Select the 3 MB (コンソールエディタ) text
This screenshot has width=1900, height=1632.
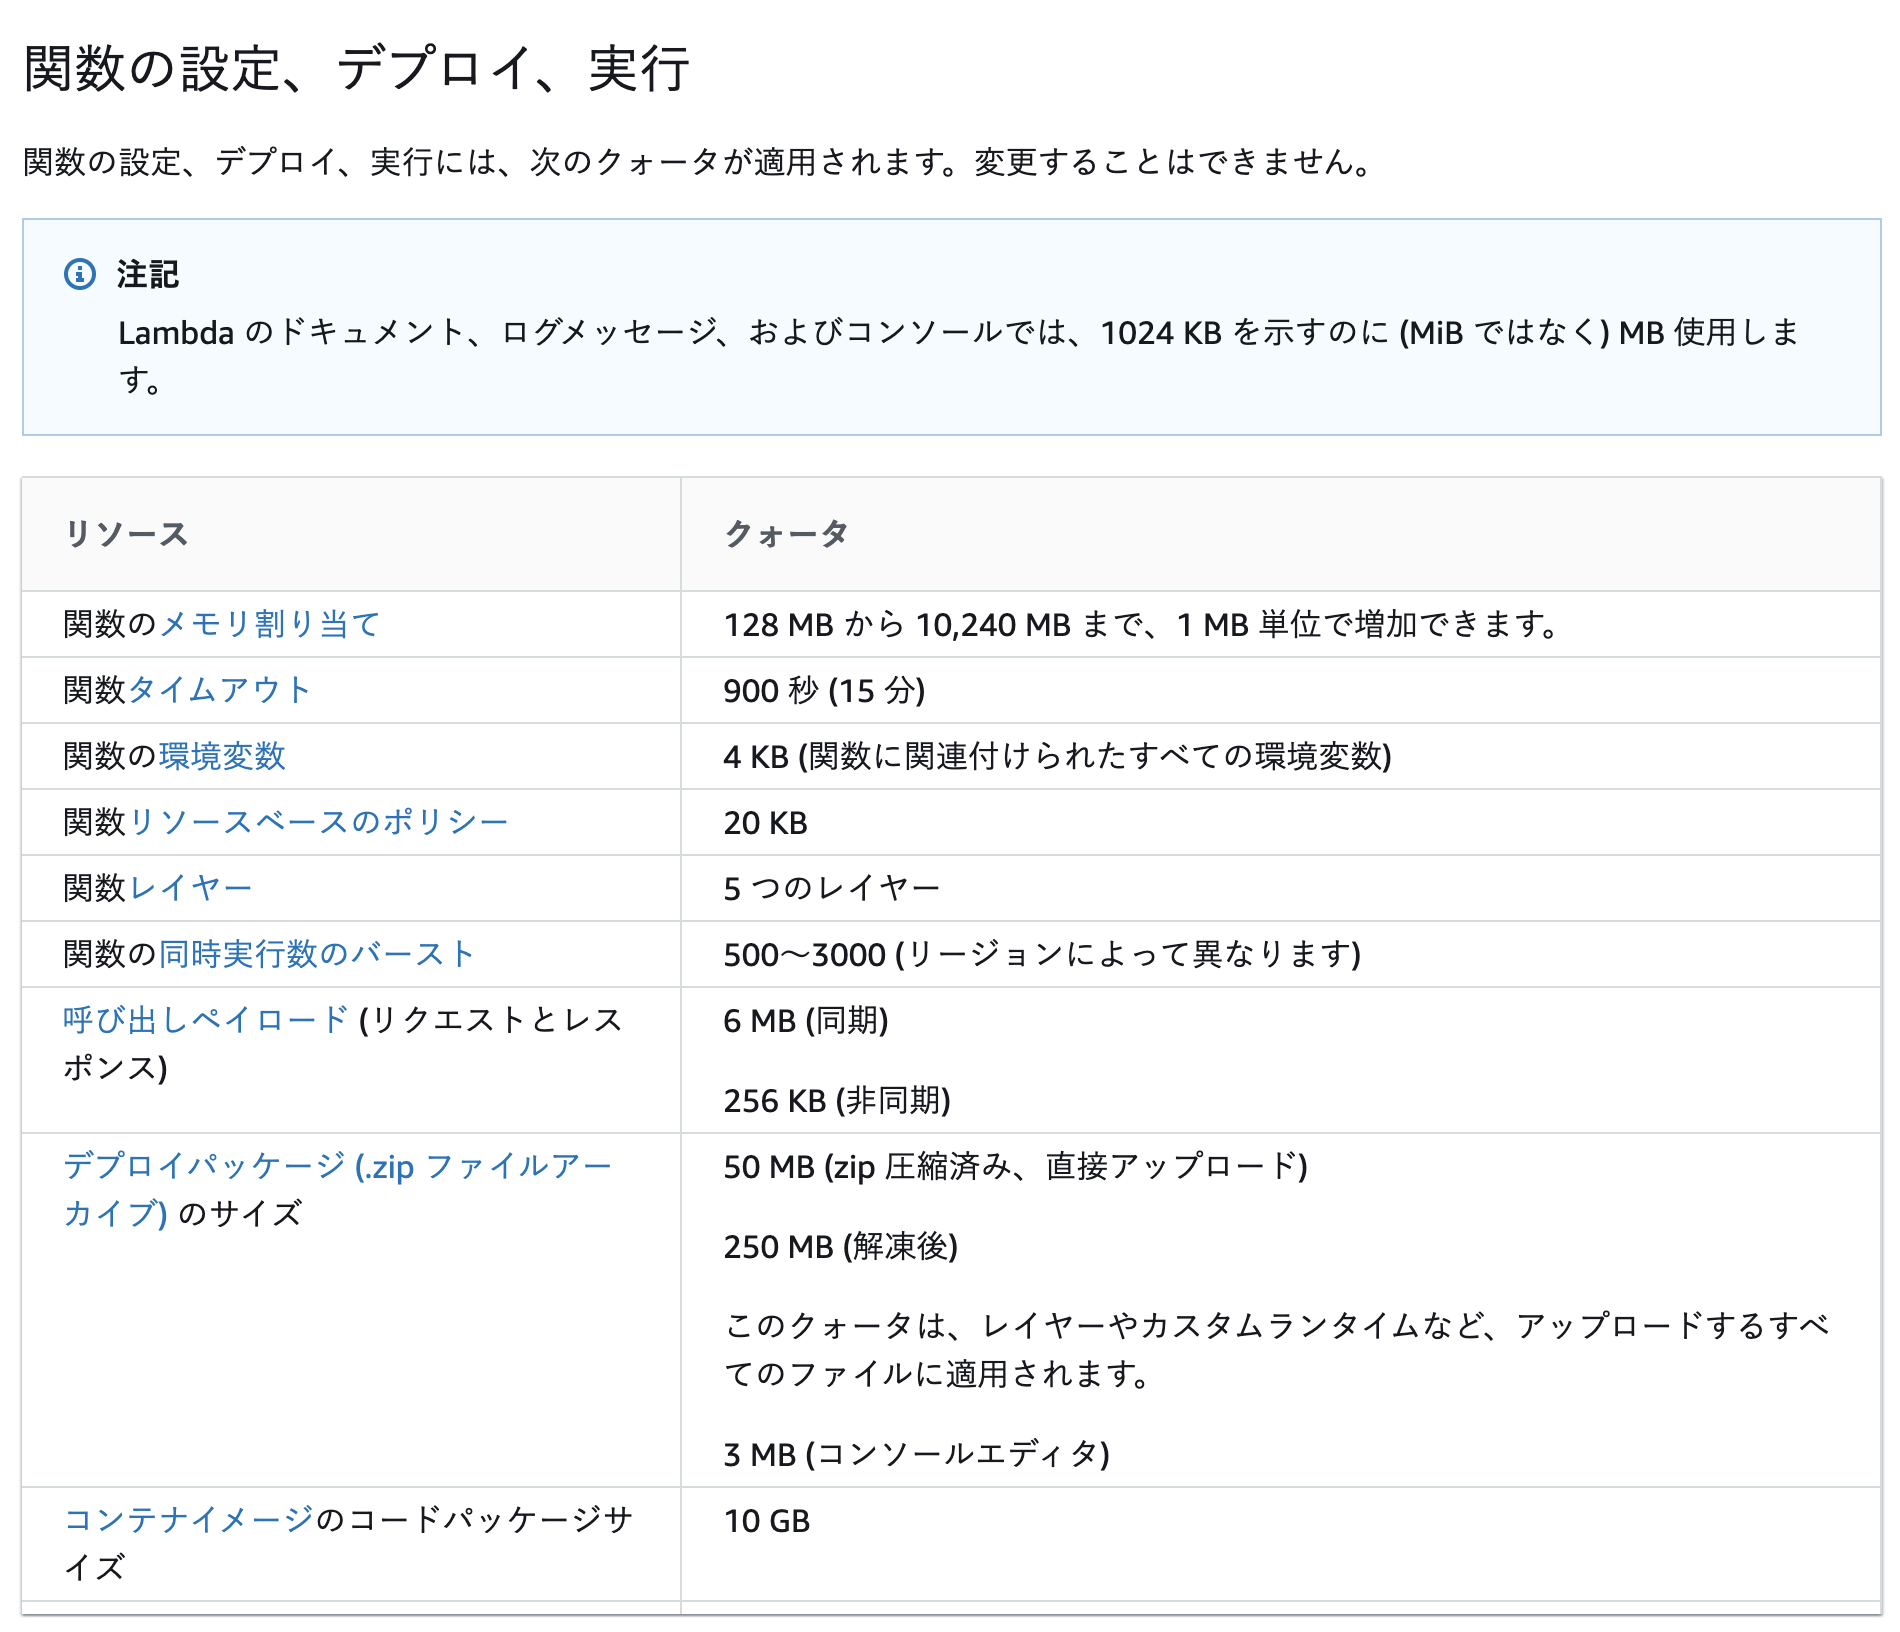tap(917, 1454)
